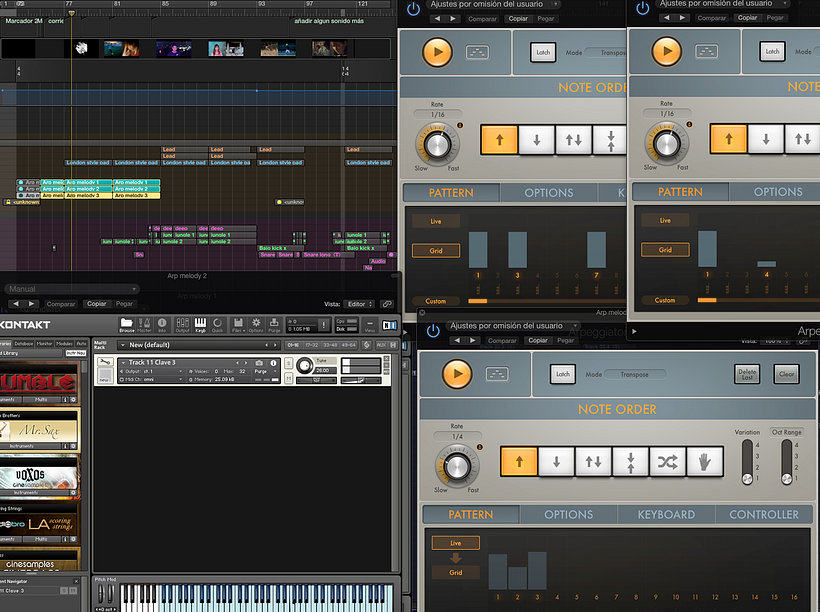Image resolution: width=820 pixels, height=612 pixels.
Task: Select Live mode in rate 1/4 Arpeggiator
Action: (455, 543)
